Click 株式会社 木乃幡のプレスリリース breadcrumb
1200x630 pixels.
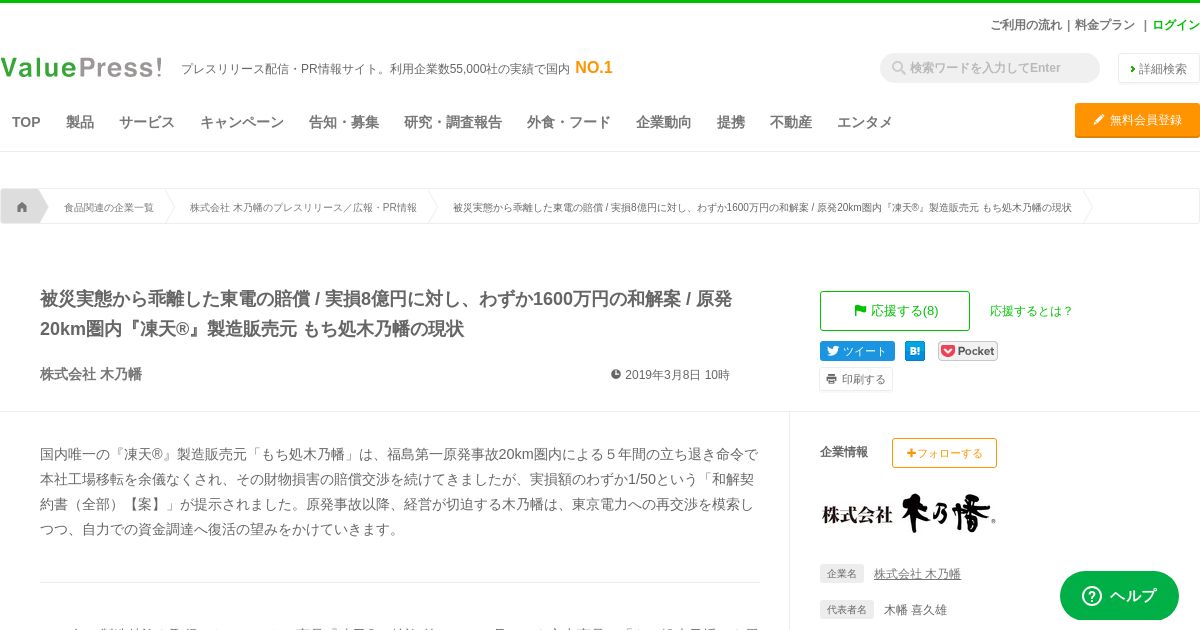pyautogui.click(x=303, y=208)
